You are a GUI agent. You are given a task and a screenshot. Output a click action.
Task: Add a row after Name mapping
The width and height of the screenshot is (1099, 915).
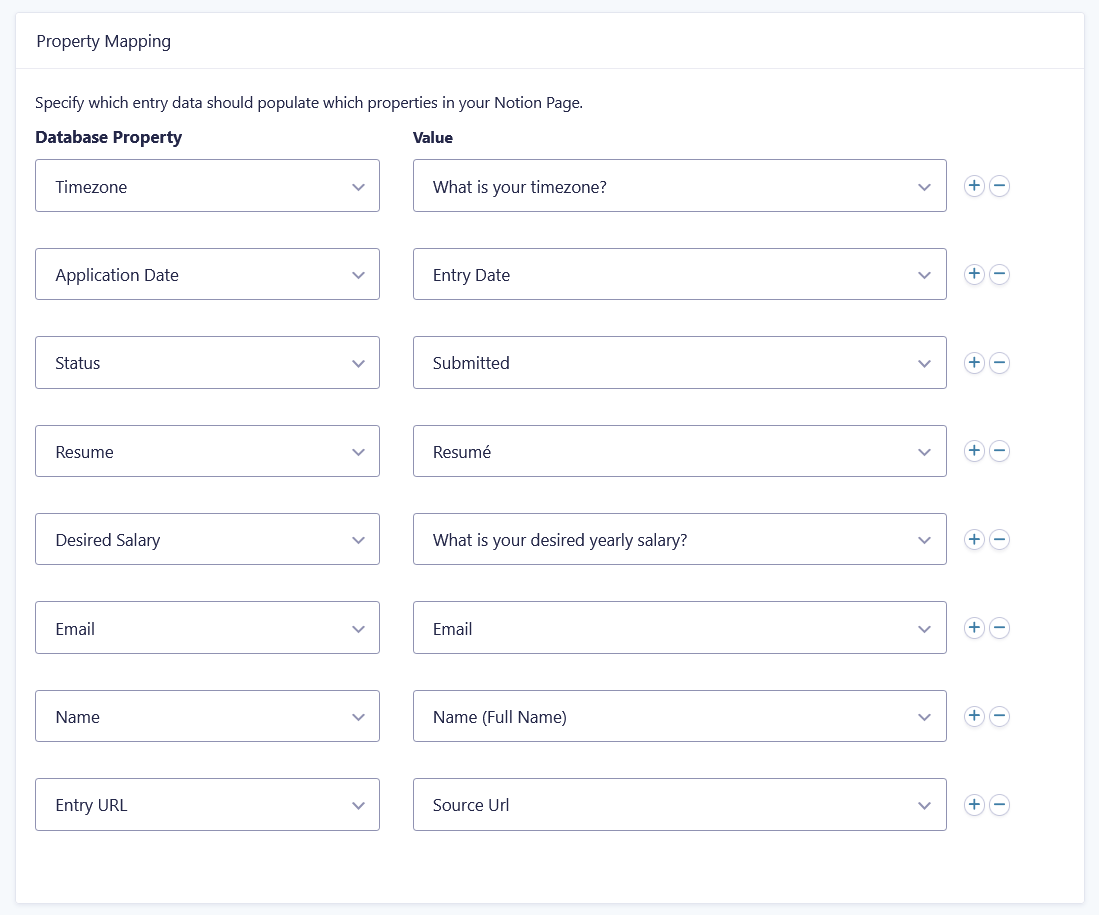(x=974, y=716)
